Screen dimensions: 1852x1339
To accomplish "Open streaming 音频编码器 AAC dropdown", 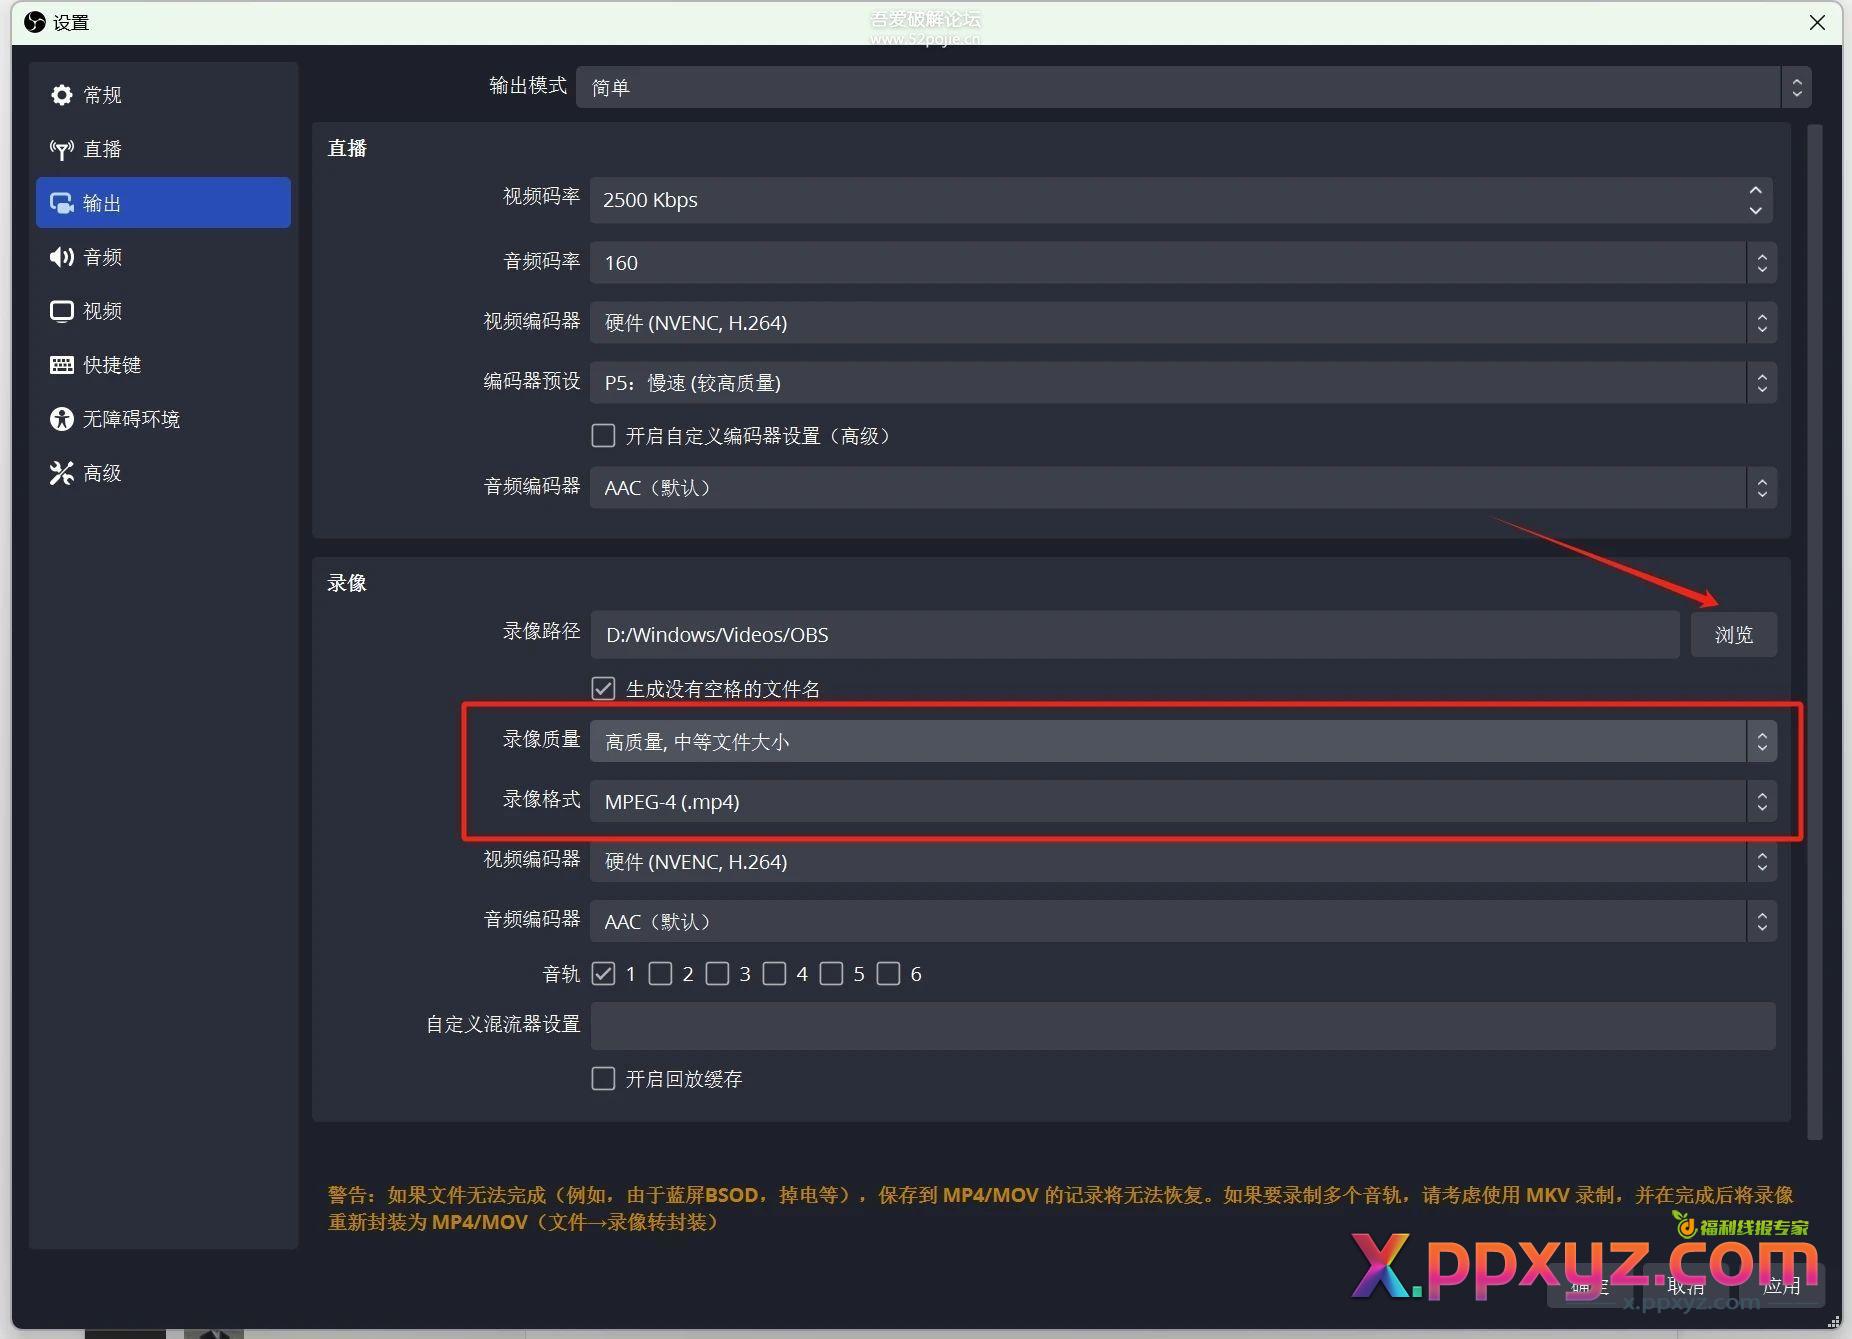I will coord(1183,488).
